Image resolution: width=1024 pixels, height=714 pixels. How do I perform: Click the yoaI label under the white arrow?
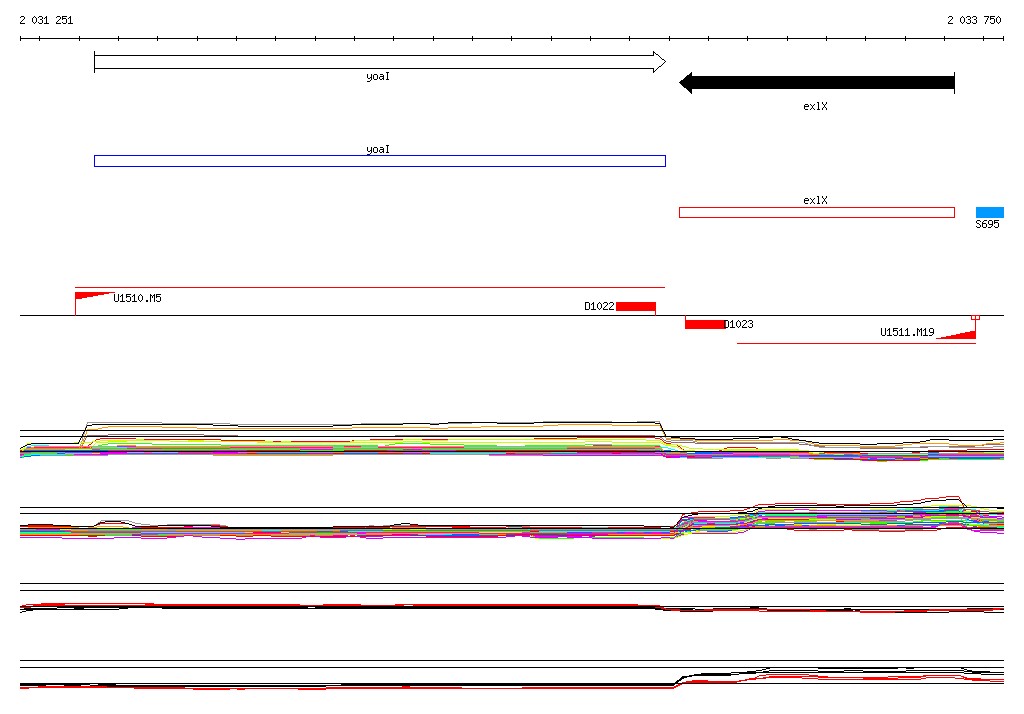[x=377, y=76]
